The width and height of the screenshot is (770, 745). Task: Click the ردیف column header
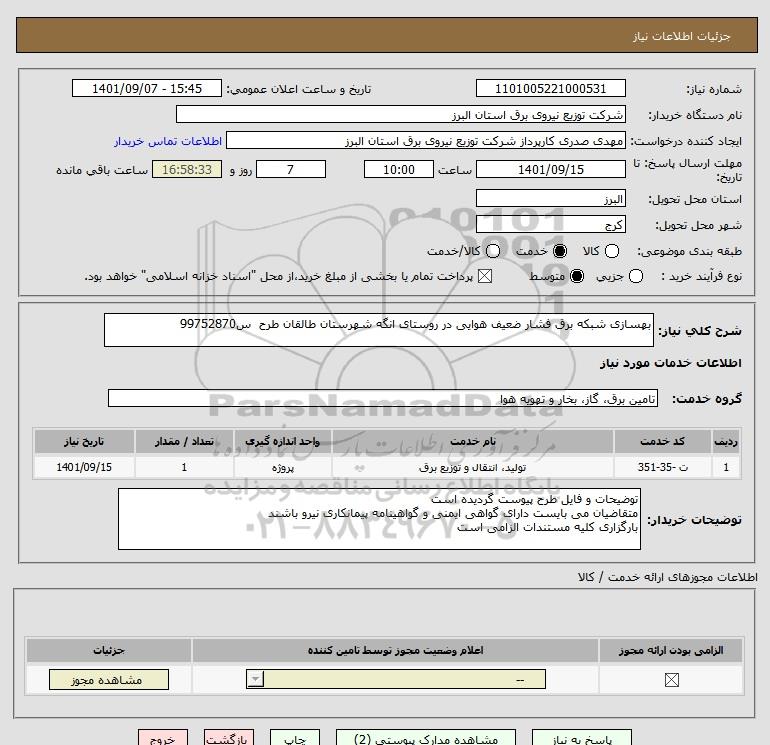click(x=726, y=441)
